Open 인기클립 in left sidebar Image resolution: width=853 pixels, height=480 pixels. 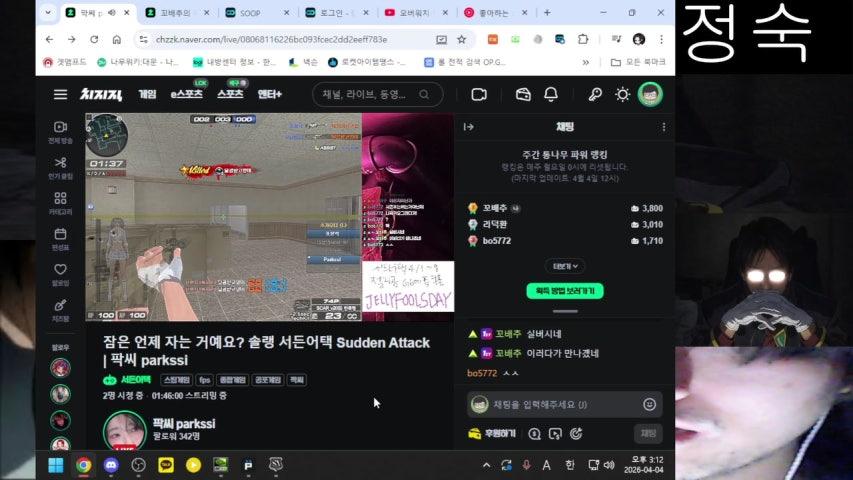click(60, 168)
